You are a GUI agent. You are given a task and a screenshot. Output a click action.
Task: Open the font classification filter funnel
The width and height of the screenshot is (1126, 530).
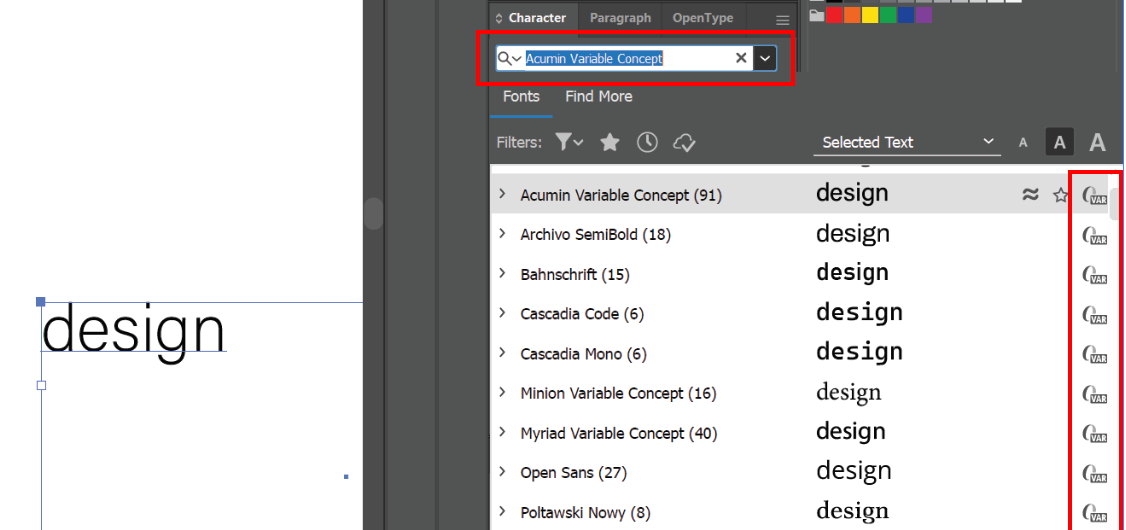tap(568, 142)
